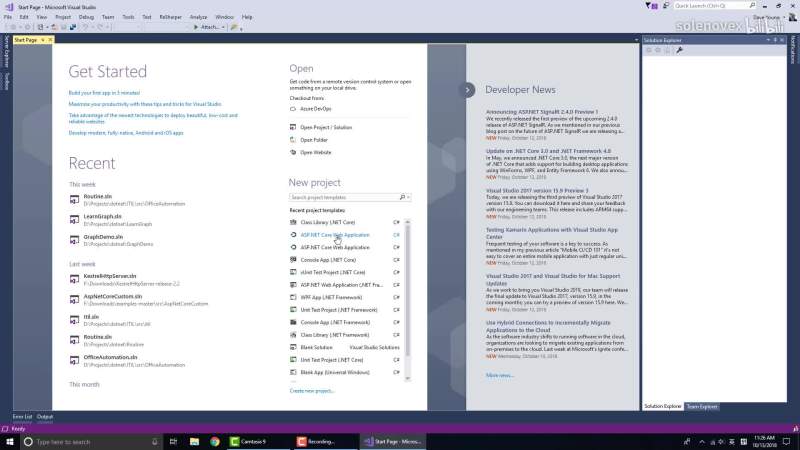Click the Task View taskbar icon

tap(173, 441)
